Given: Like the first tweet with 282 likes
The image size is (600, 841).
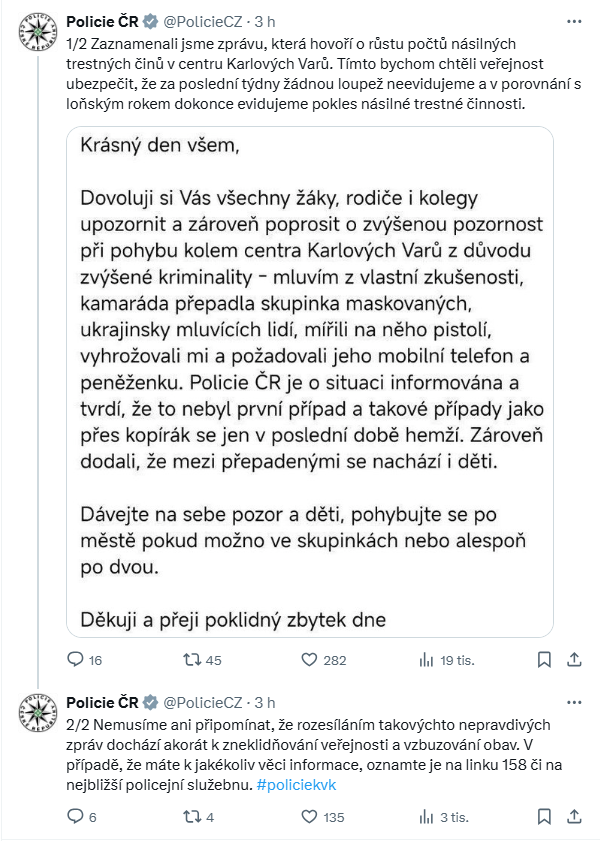Looking at the screenshot, I should tap(310, 660).
